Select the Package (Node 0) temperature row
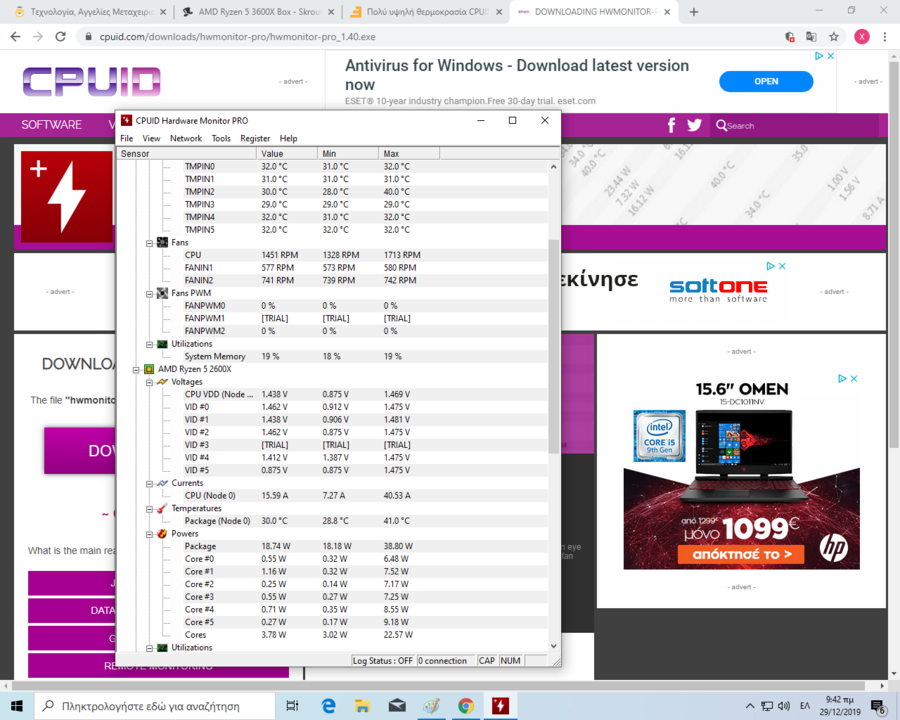 [x=332, y=521]
